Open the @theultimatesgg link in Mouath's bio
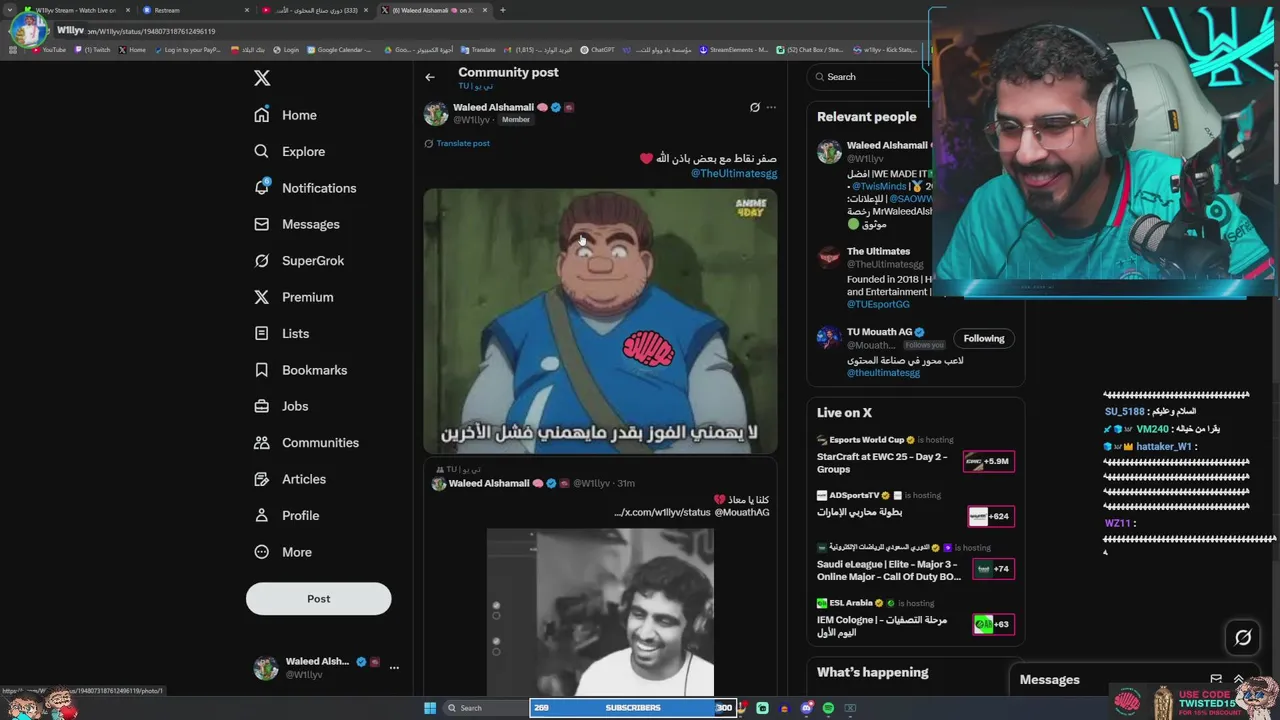The height and width of the screenshot is (720, 1280). pos(883,372)
